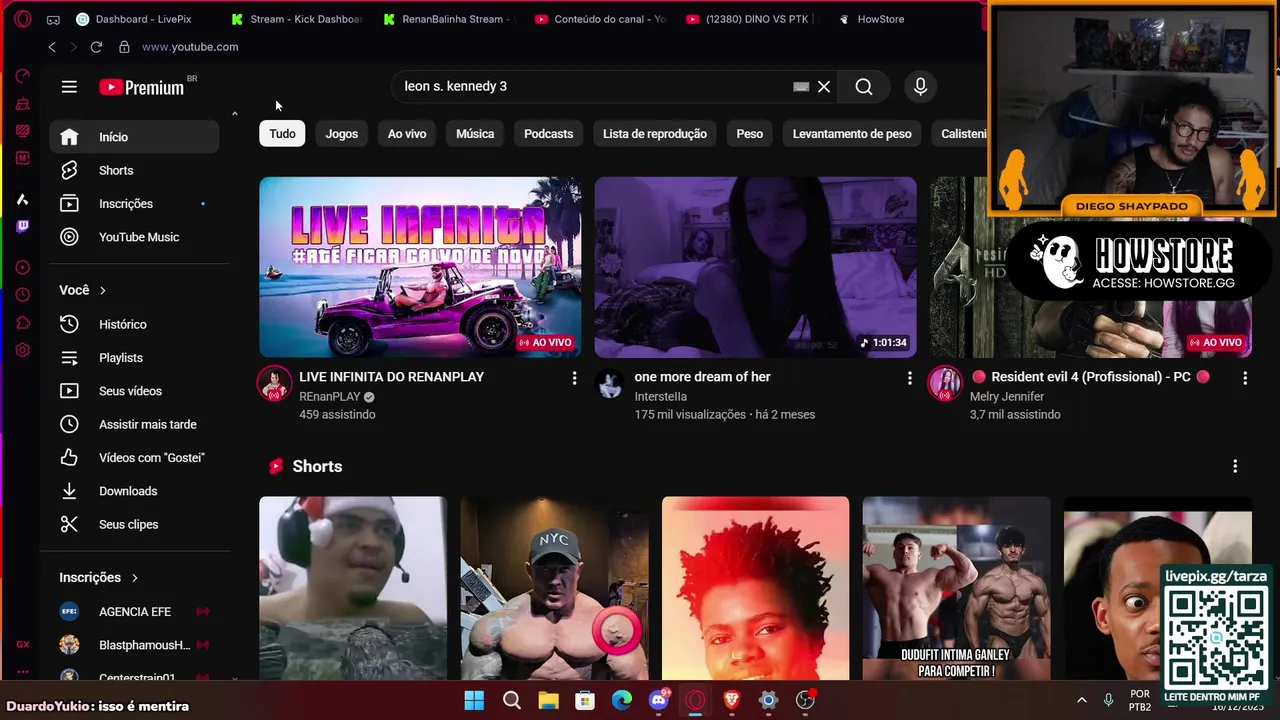The image size is (1280, 720).
Task: Open OBS Studio from the taskbar
Action: (x=806, y=700)
